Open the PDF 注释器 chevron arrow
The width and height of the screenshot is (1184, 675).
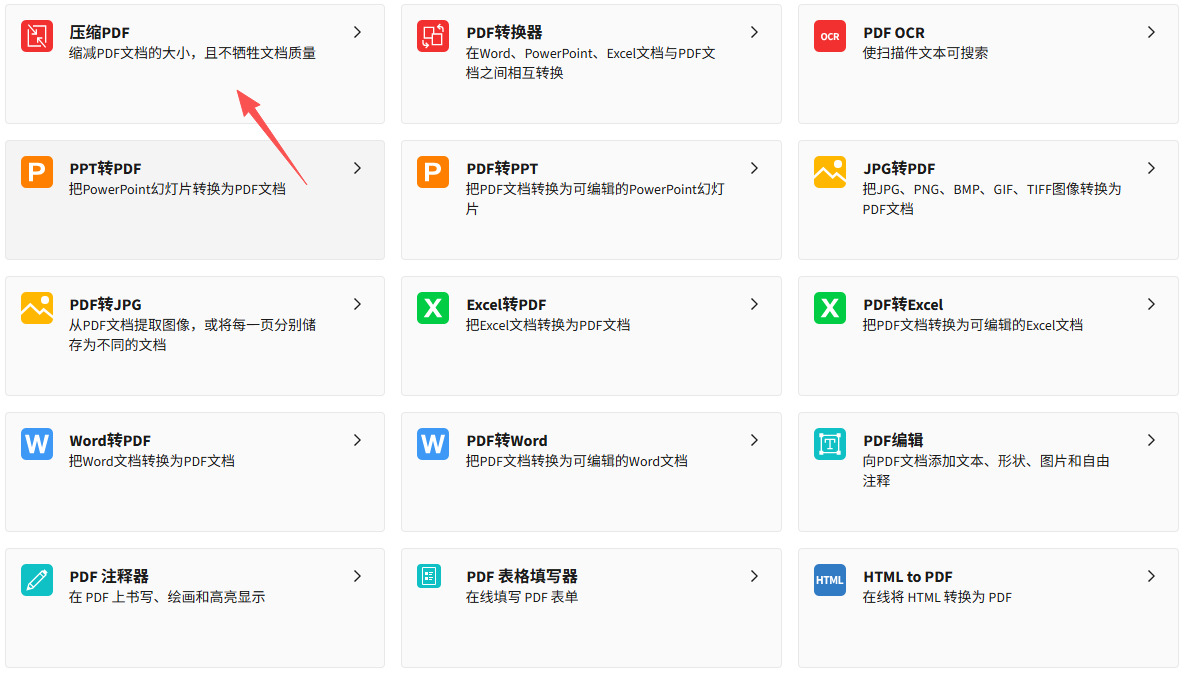357,576
